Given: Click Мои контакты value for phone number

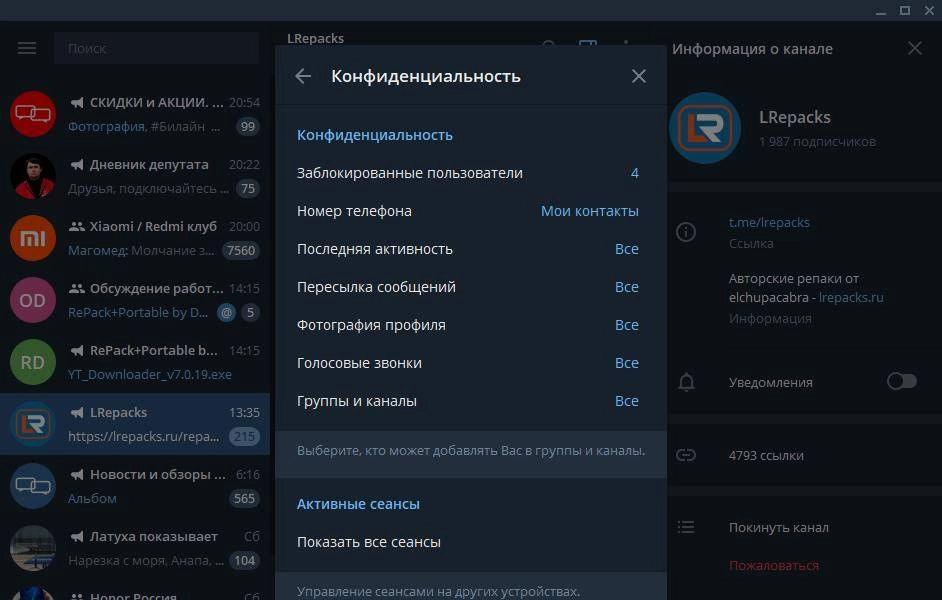Looking at the screenshot, I should tap(589, 211).
